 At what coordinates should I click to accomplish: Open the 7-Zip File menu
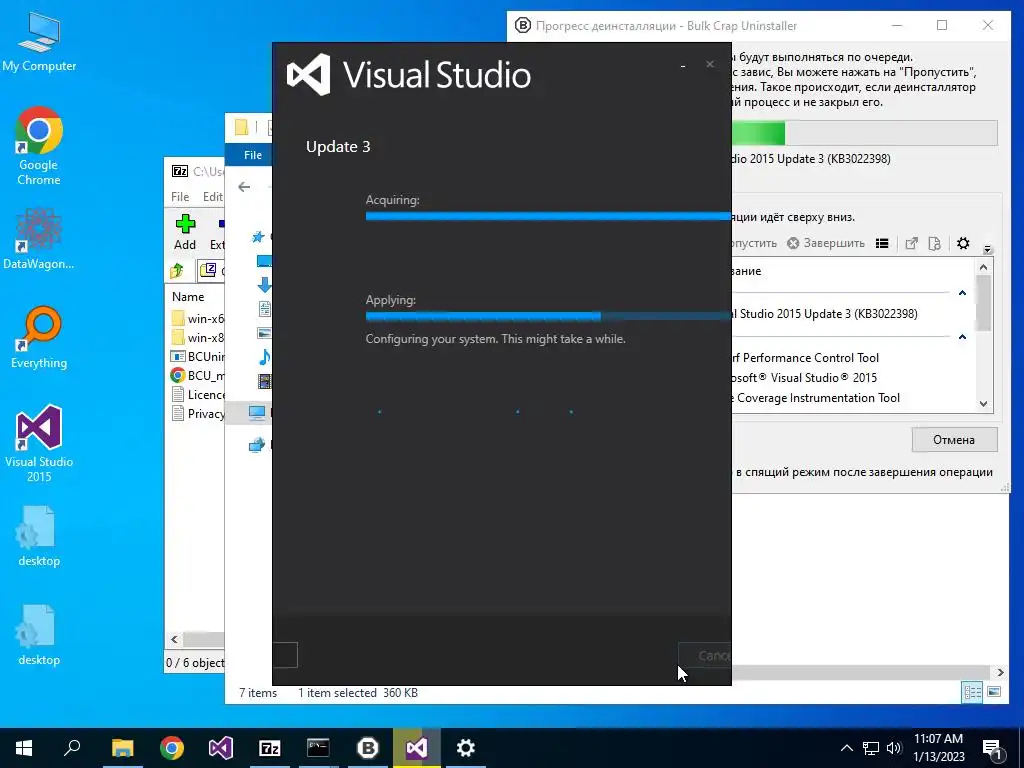coord(180,197)
